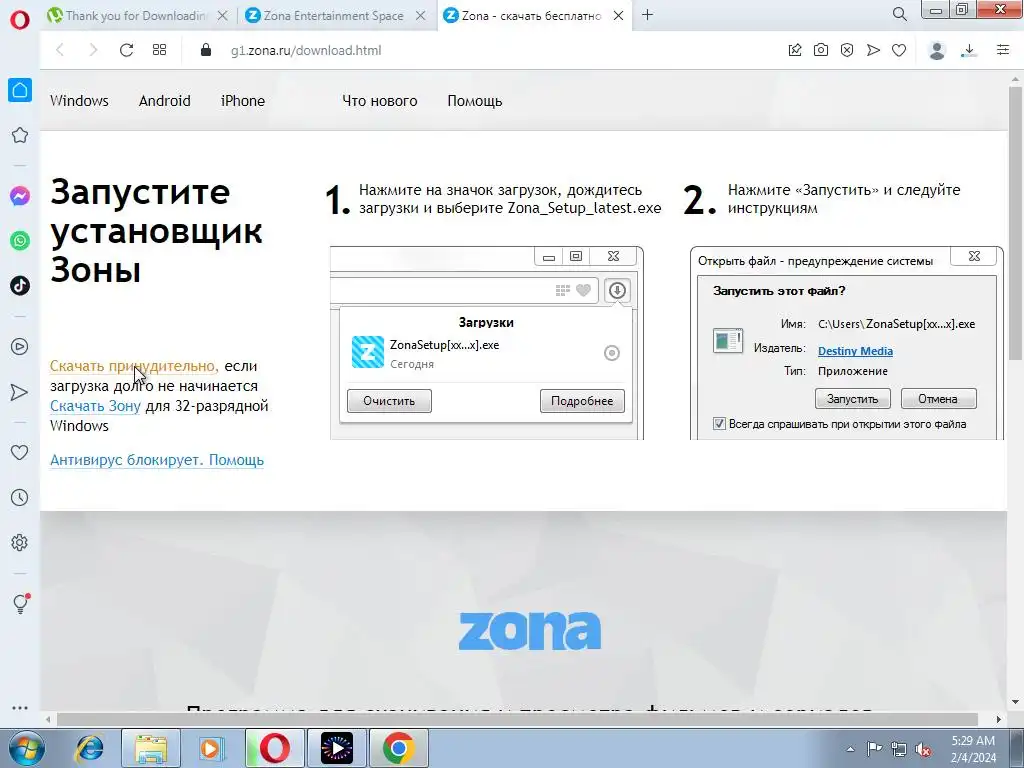Open the downloads toolbar icon
Screen dimensions: 1024x768
(x=970, y=50)
